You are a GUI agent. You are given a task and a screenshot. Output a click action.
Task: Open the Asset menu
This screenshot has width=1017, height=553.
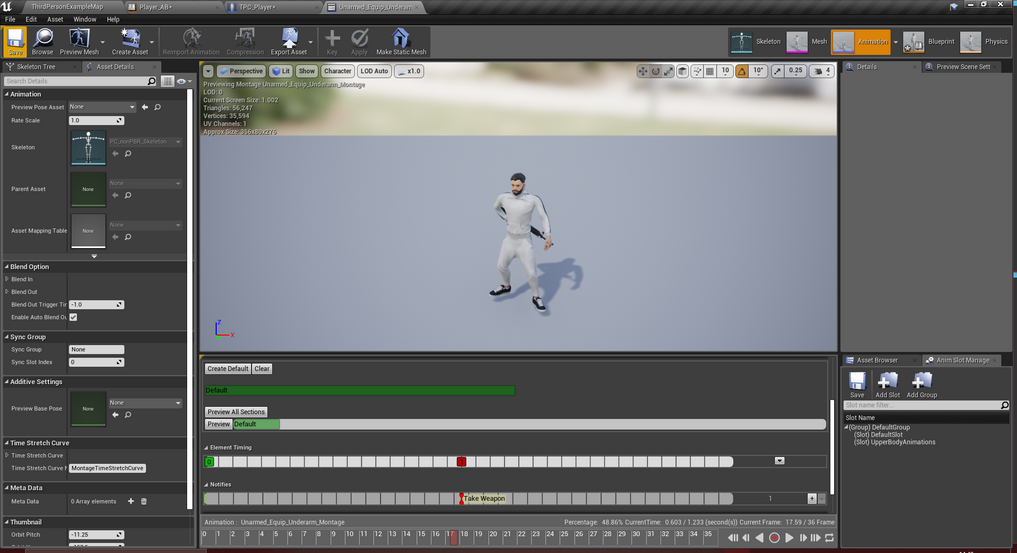click(x=55, y=19)
